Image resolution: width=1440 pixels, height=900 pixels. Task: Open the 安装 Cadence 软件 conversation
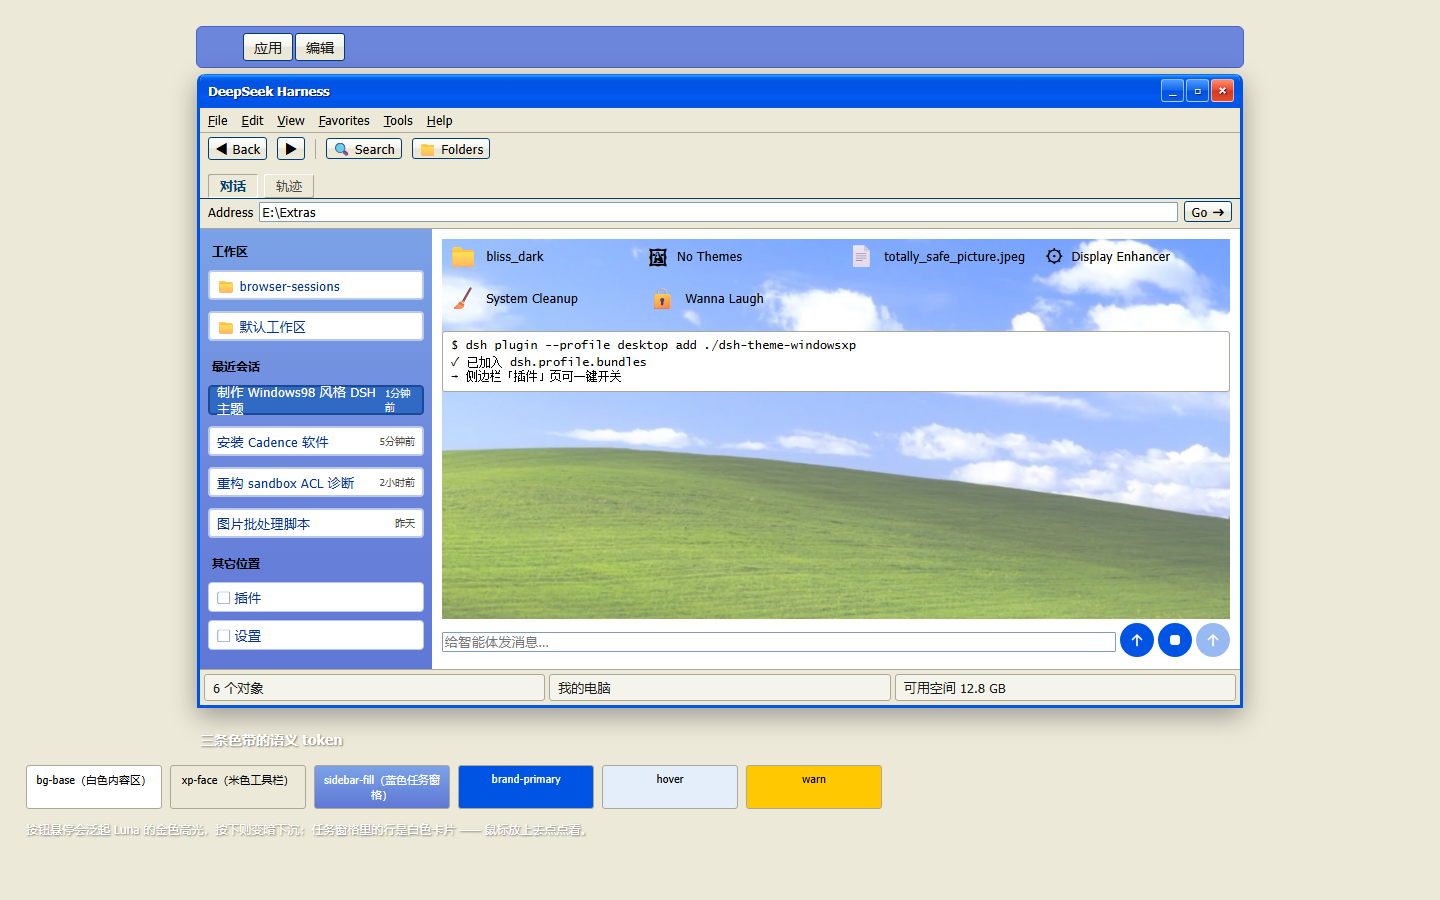[x=316, y=441]
